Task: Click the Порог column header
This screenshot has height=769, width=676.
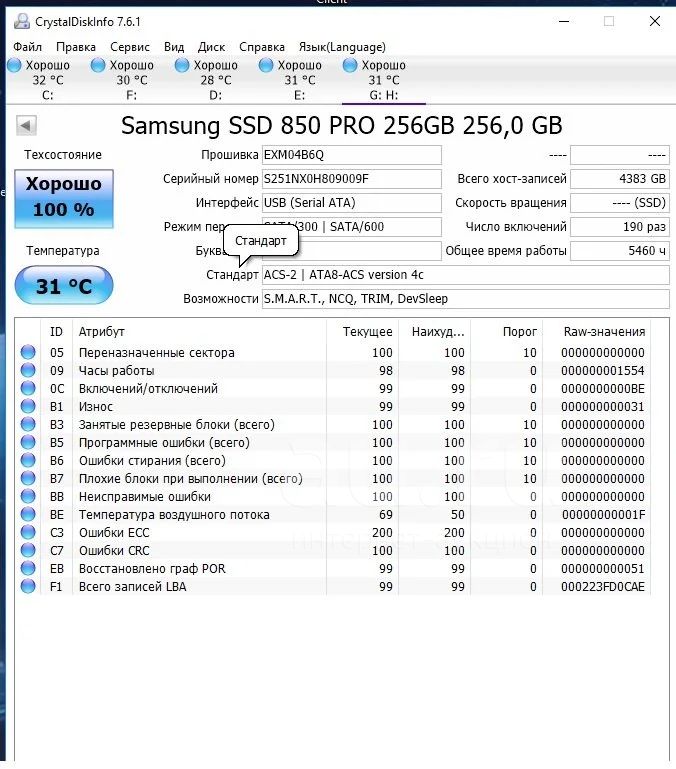Action: [507, 332]
